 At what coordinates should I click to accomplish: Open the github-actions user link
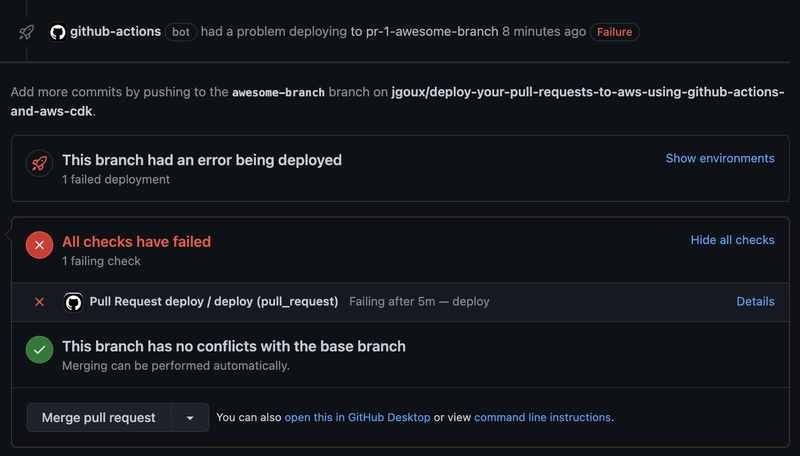click(x=115, y=32)
